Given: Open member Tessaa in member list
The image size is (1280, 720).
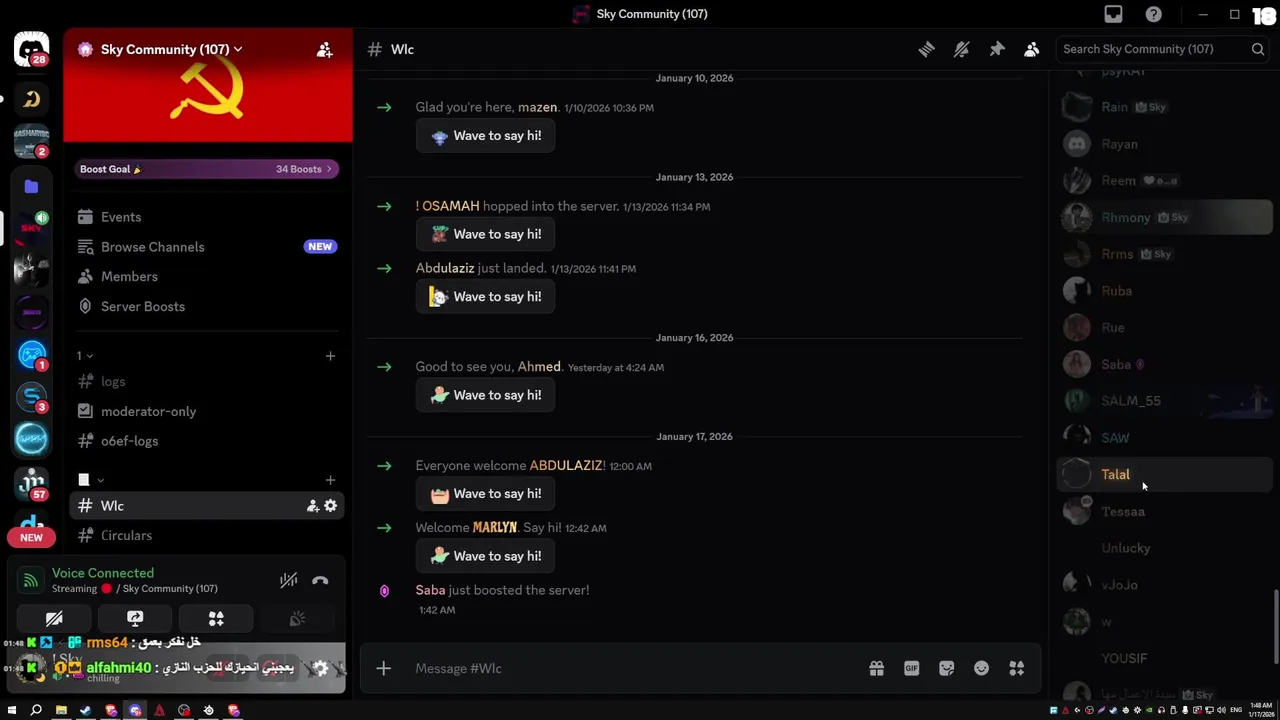Looking at the screenshot, I should [1165, 512].
